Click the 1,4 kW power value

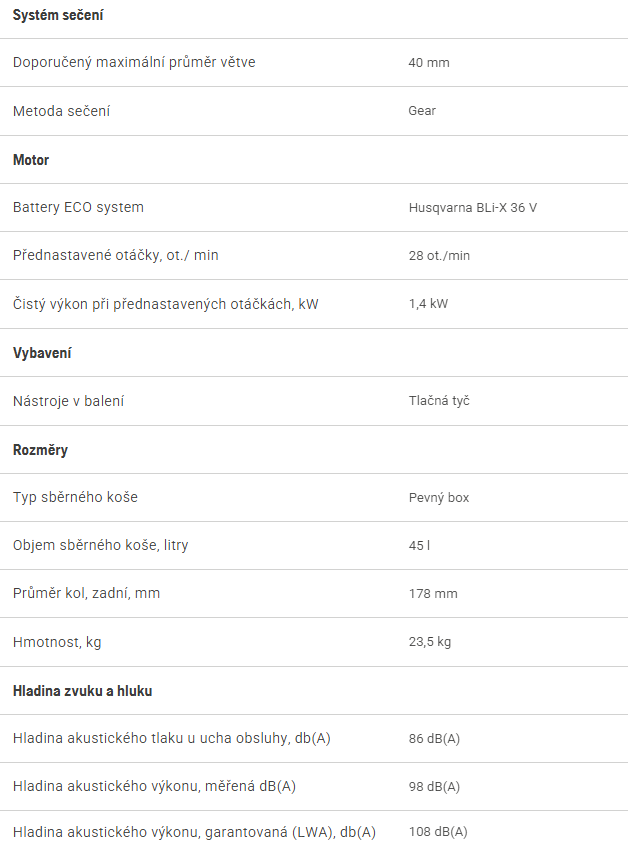tap(429, 304)
